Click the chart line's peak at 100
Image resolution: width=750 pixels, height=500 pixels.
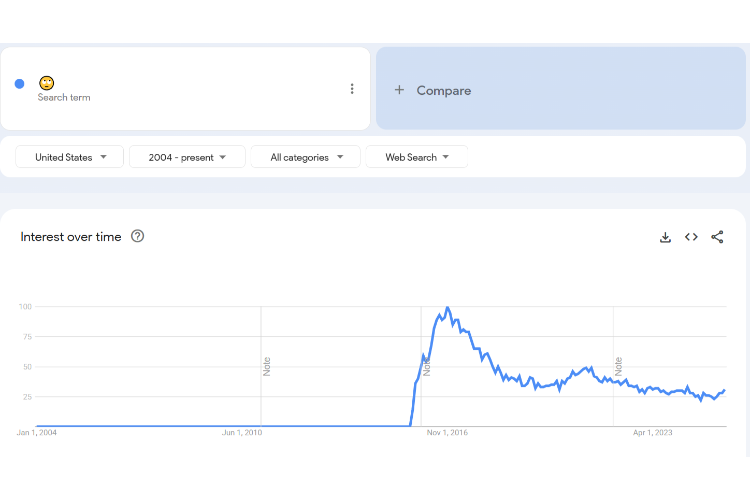pyautogui.click(x=447, y=308)
